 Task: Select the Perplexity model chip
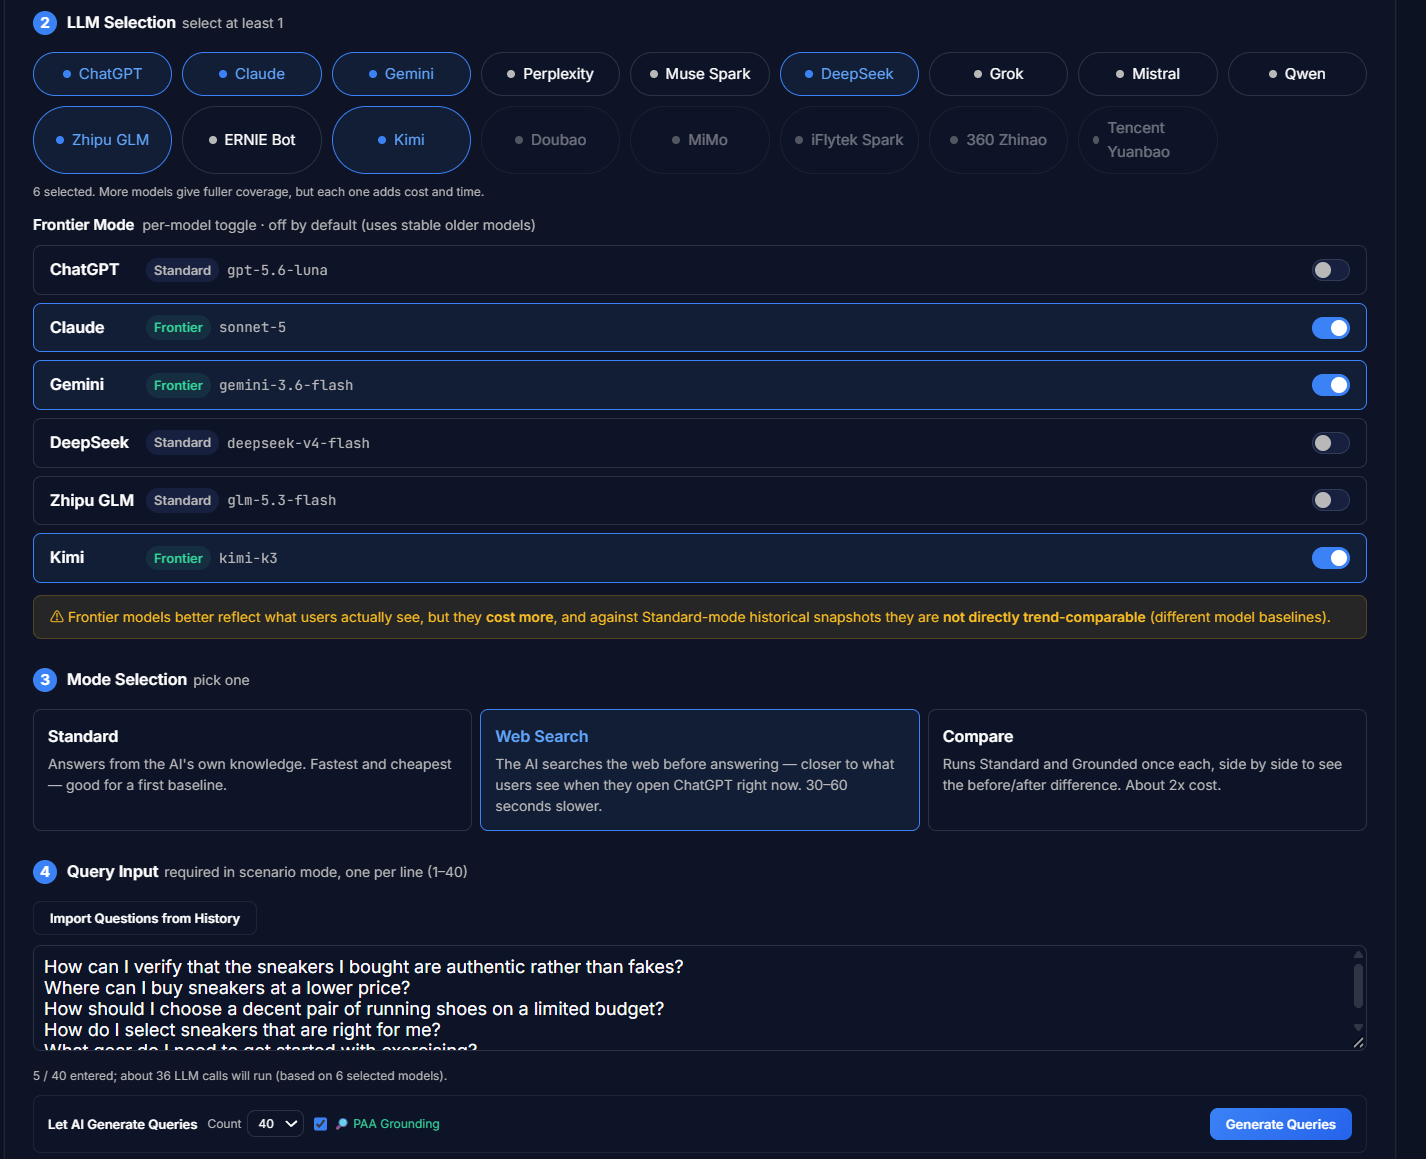click(550, 74)
